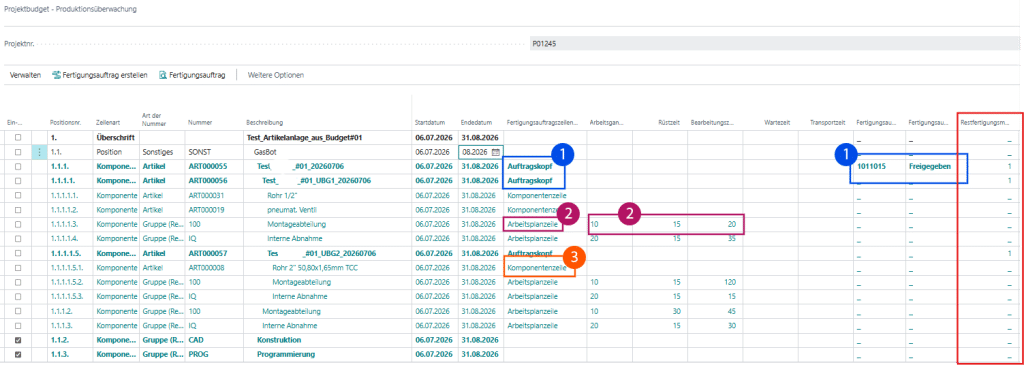1024x365 pixels.
Task: Open the Verwalten menu
Action: [x=25, y=75]
